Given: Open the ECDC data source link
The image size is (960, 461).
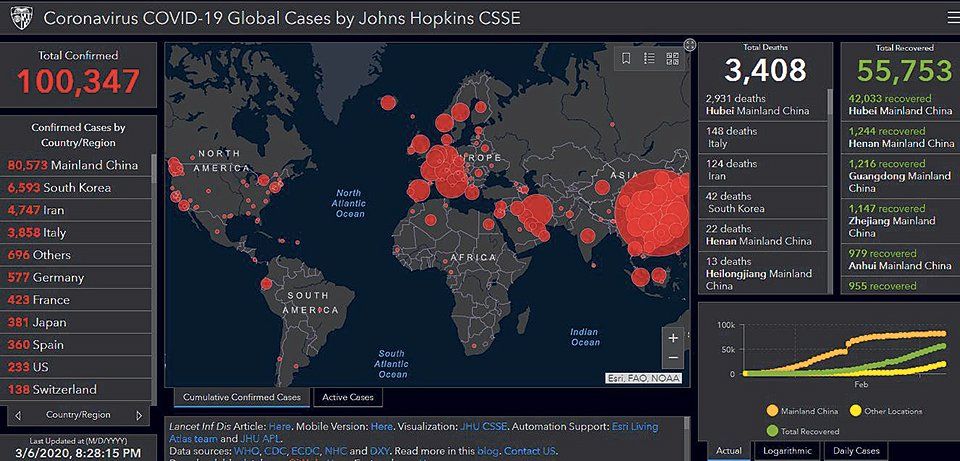Looking at the screenshot, I should point(304,451).
